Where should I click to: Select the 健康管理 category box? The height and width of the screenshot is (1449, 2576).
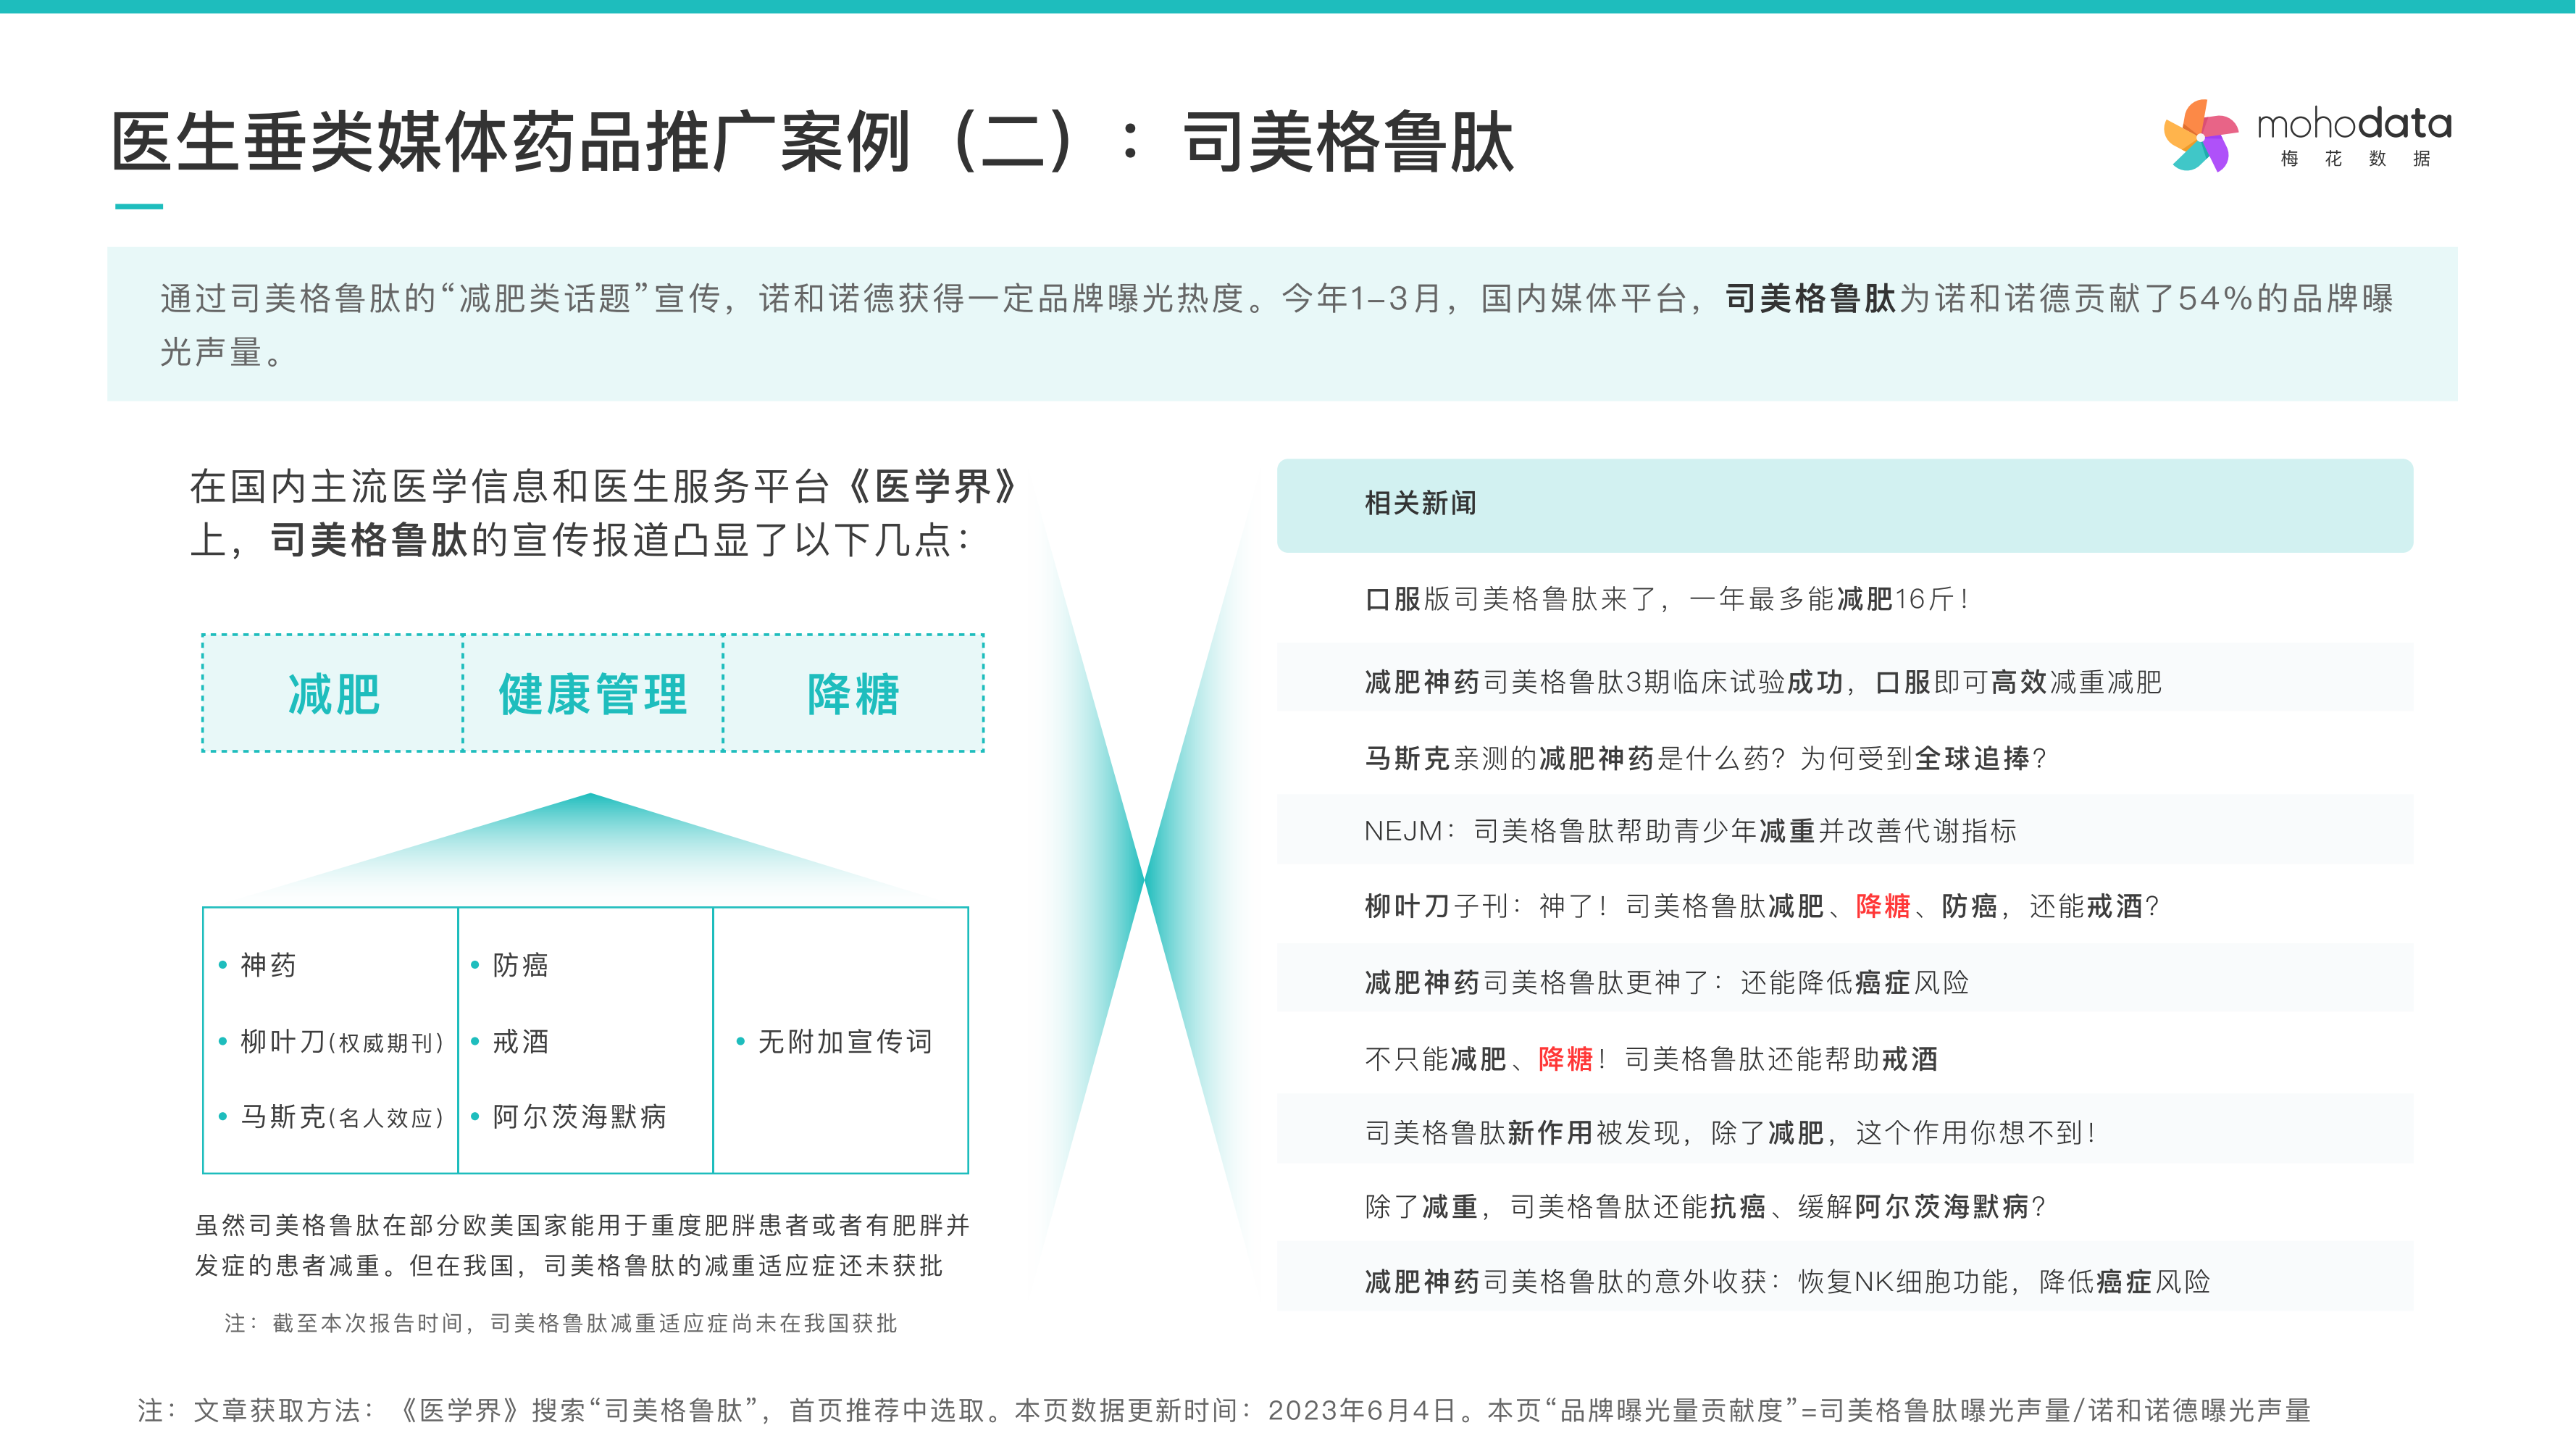coord(593,694)
